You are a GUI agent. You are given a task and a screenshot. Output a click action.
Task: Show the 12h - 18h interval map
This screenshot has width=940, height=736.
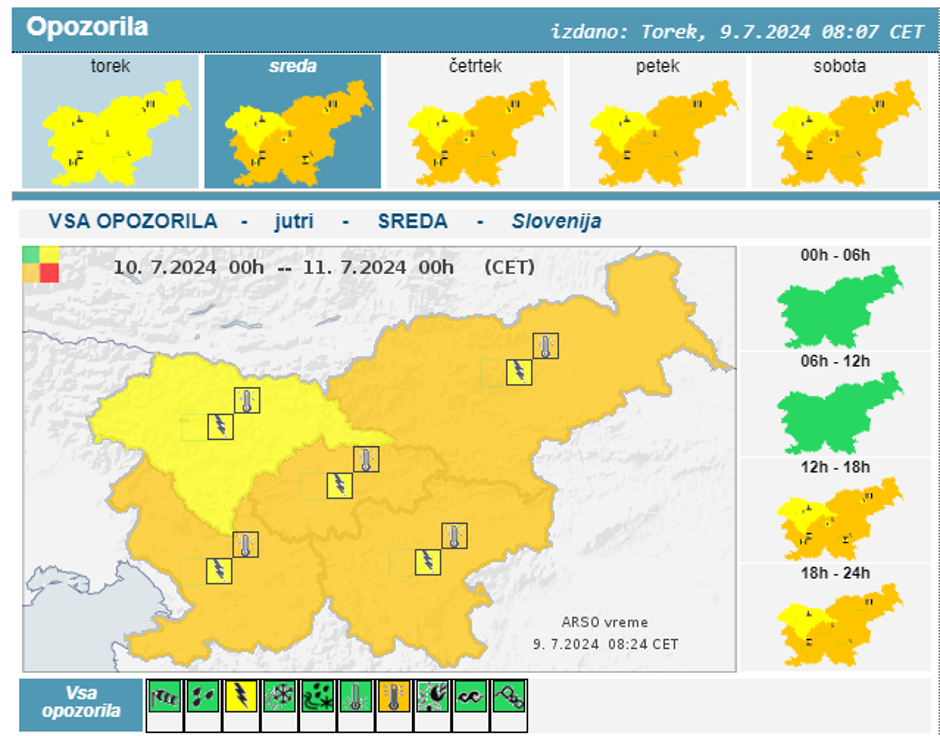[836, 510]
